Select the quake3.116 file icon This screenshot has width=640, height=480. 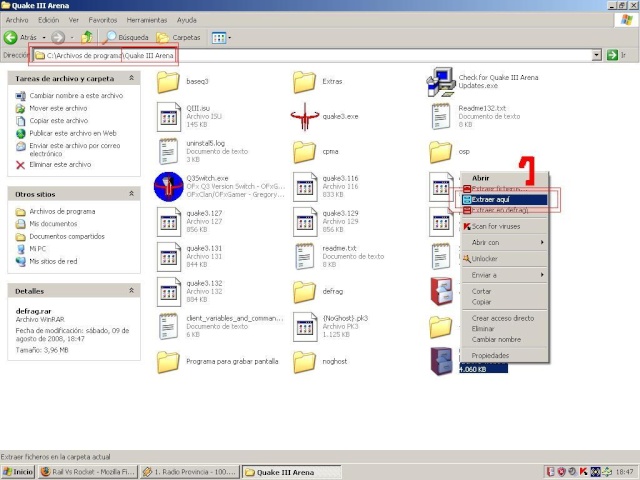[x=305, y=187]
